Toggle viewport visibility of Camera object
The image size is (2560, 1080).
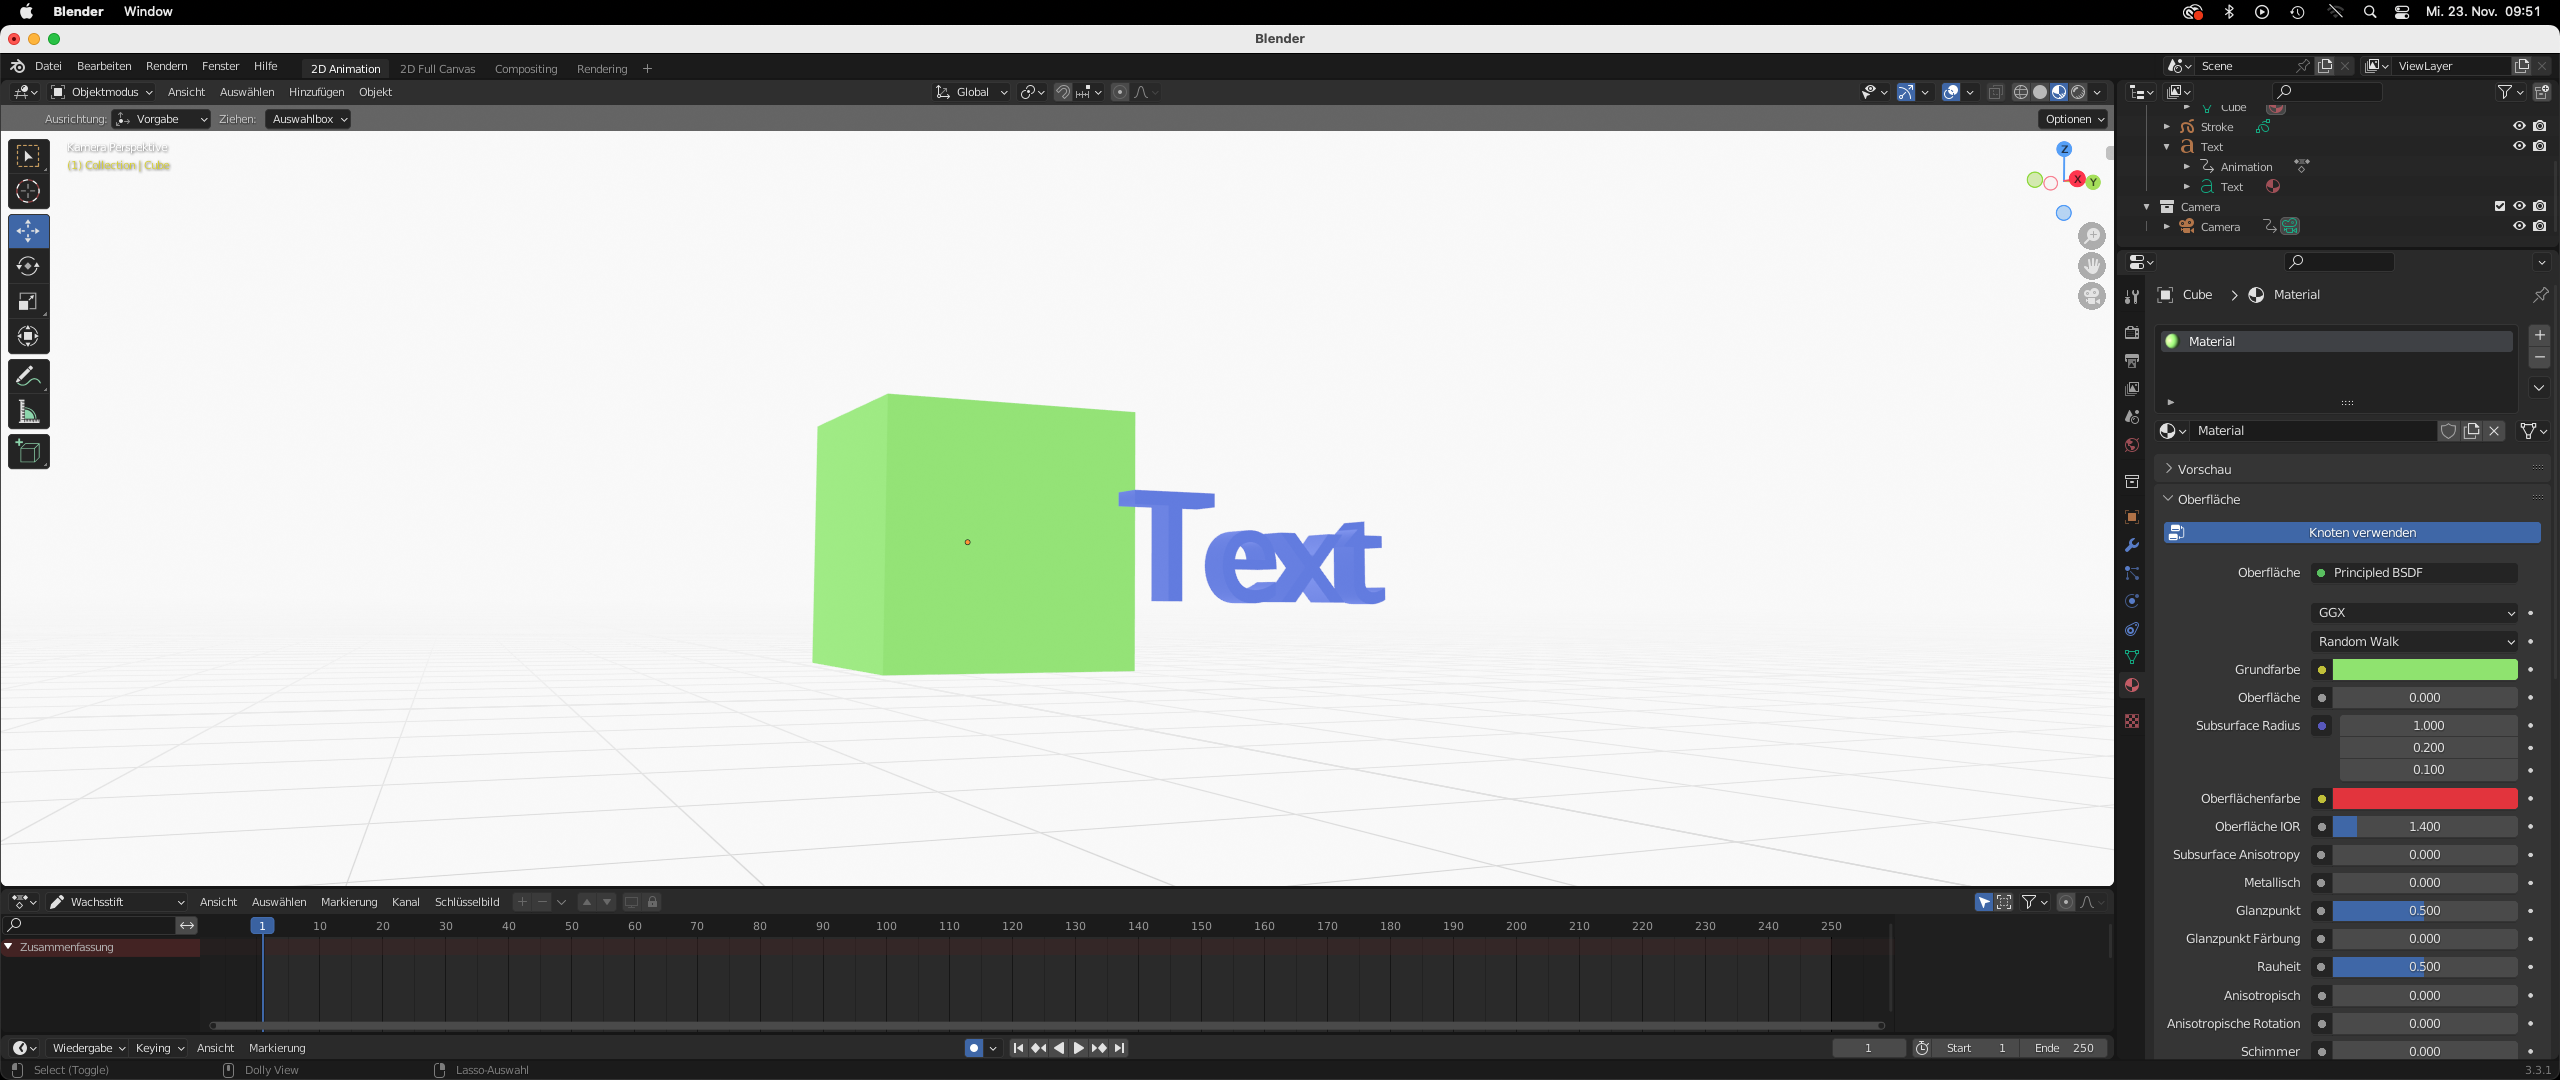(x=2519, y=227)
